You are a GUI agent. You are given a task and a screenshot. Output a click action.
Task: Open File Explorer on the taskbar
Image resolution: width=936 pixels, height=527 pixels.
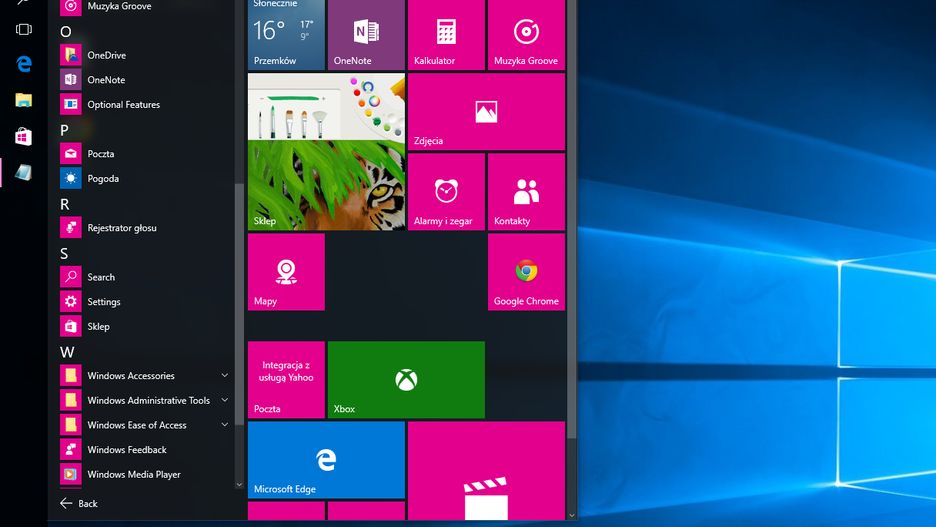point(24,100)
